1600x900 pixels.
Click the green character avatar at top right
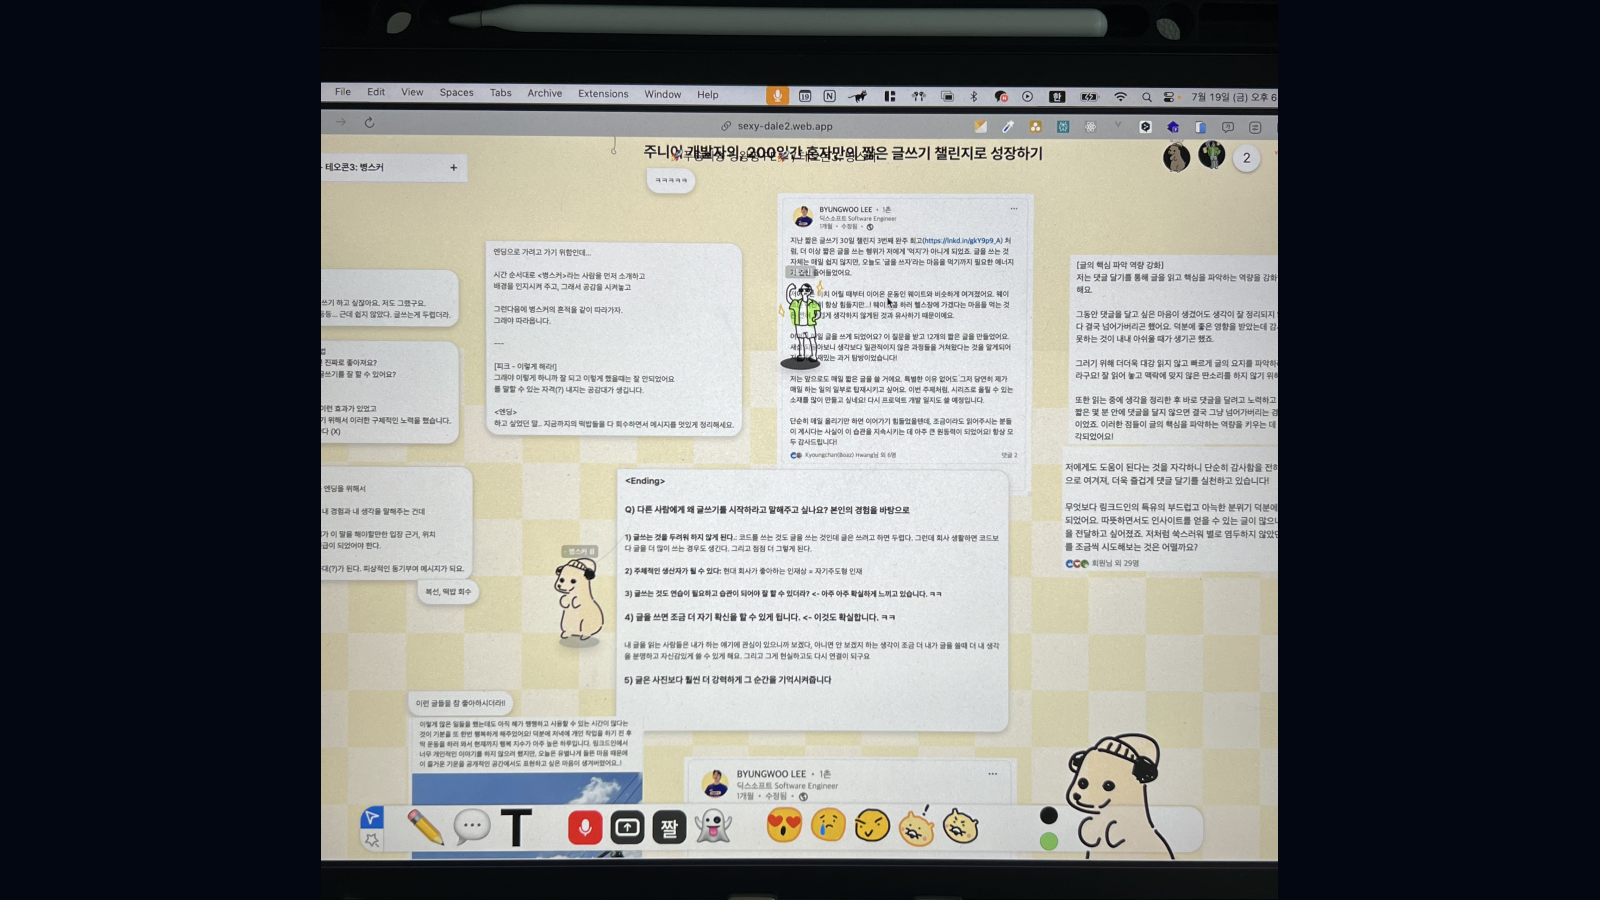pyautogui.click(x=1212, y=155)
